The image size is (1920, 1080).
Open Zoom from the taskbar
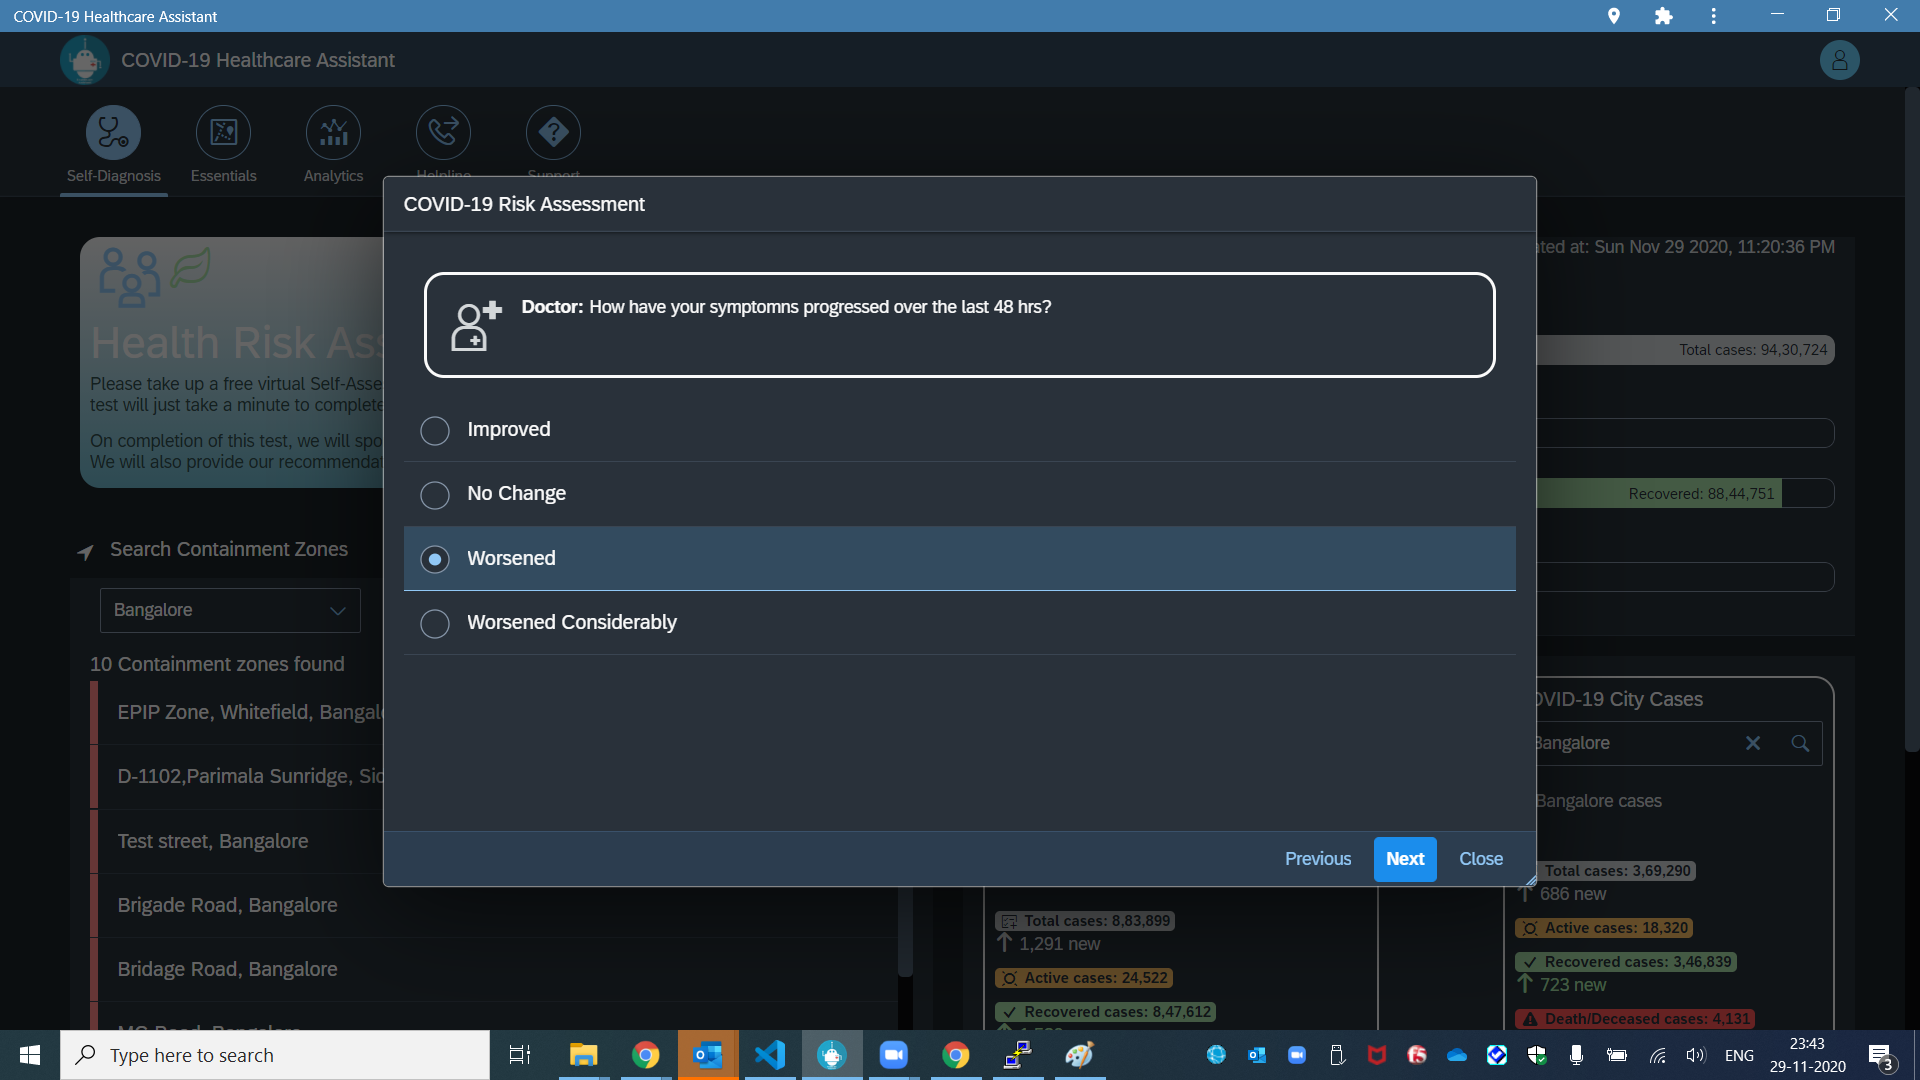click(x=893, y=1055)
